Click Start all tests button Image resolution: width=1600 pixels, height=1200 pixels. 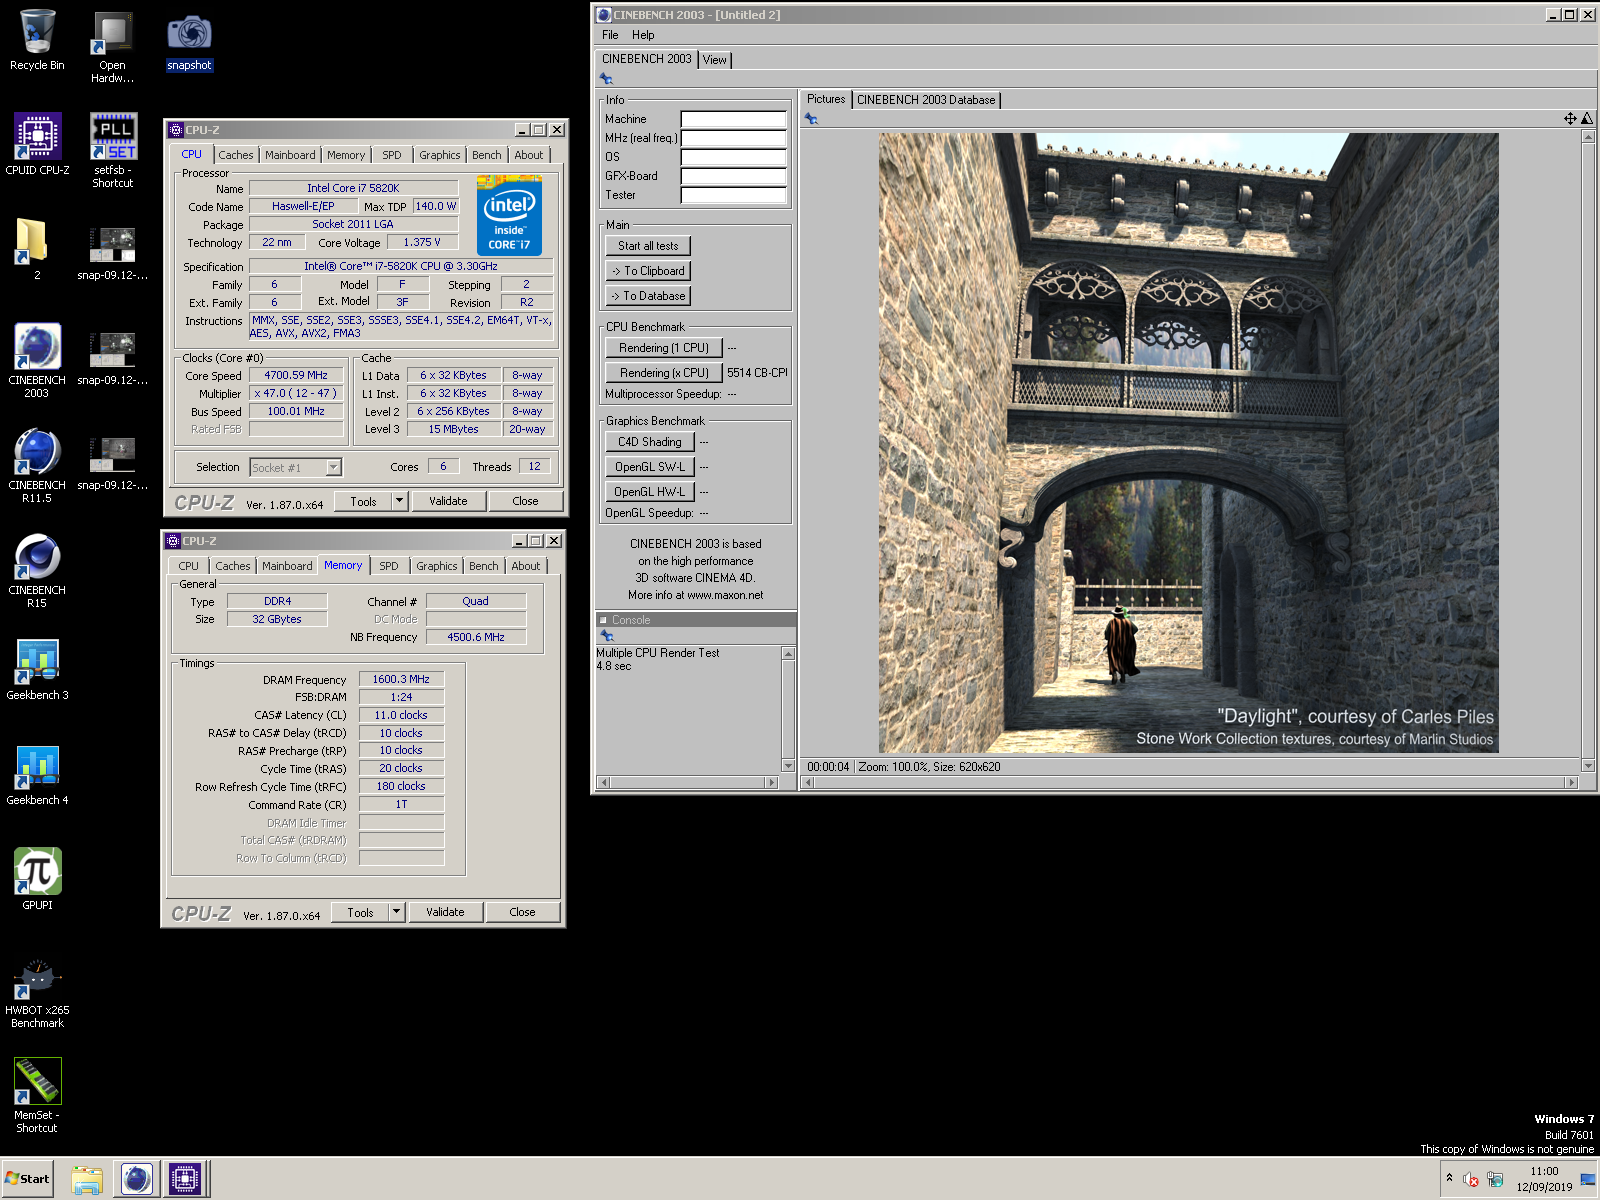(648, 246)
